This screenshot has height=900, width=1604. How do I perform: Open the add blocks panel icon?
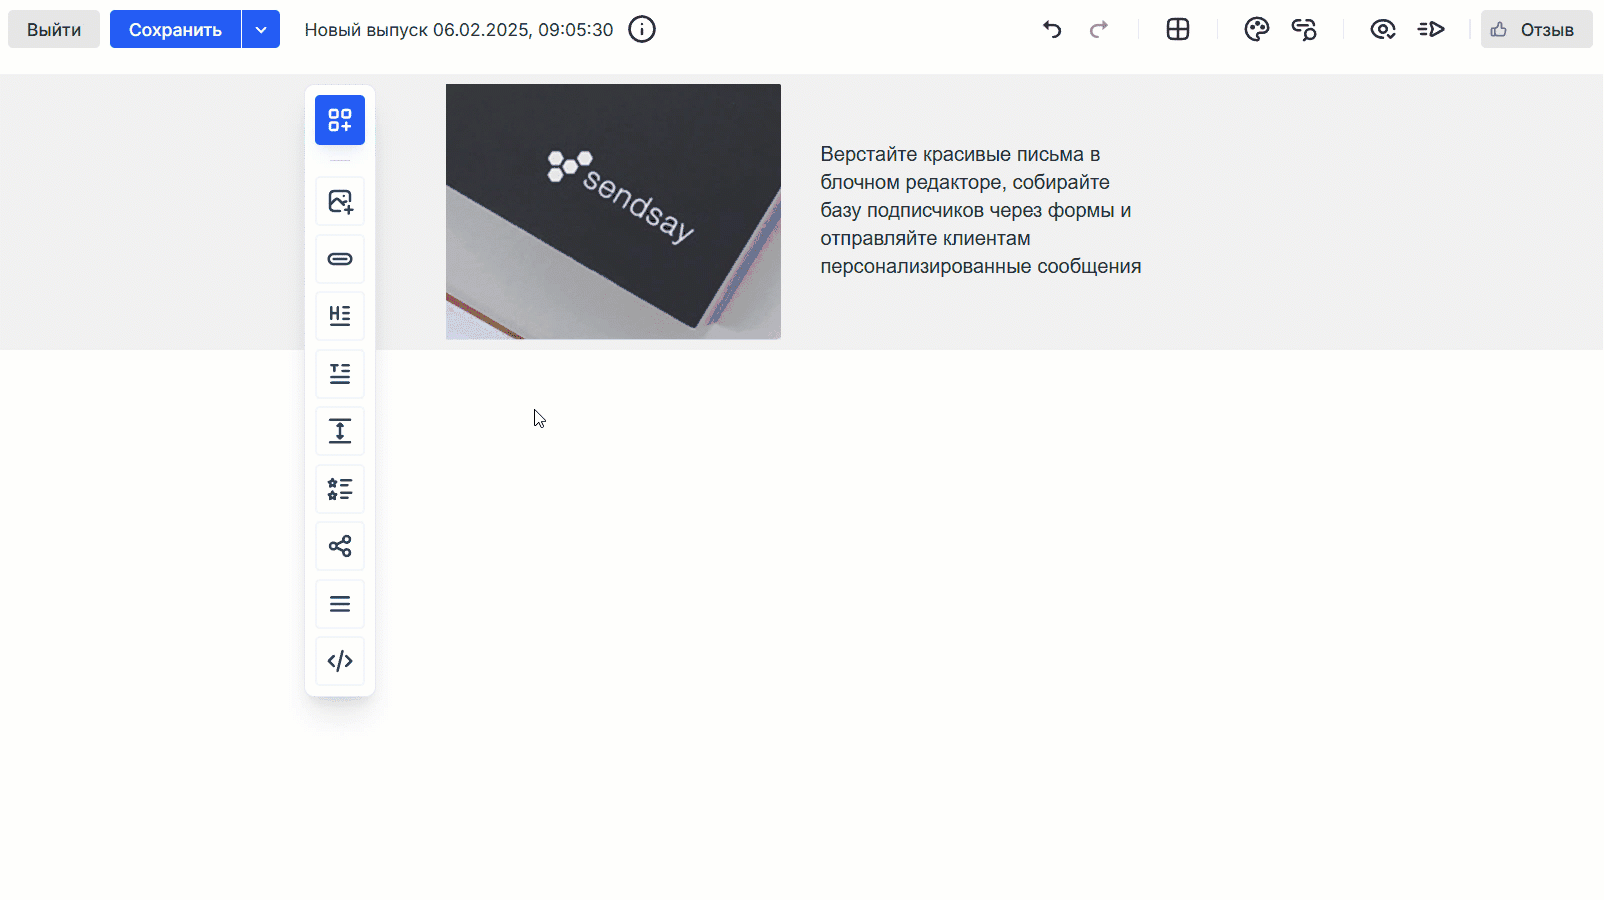340,120
